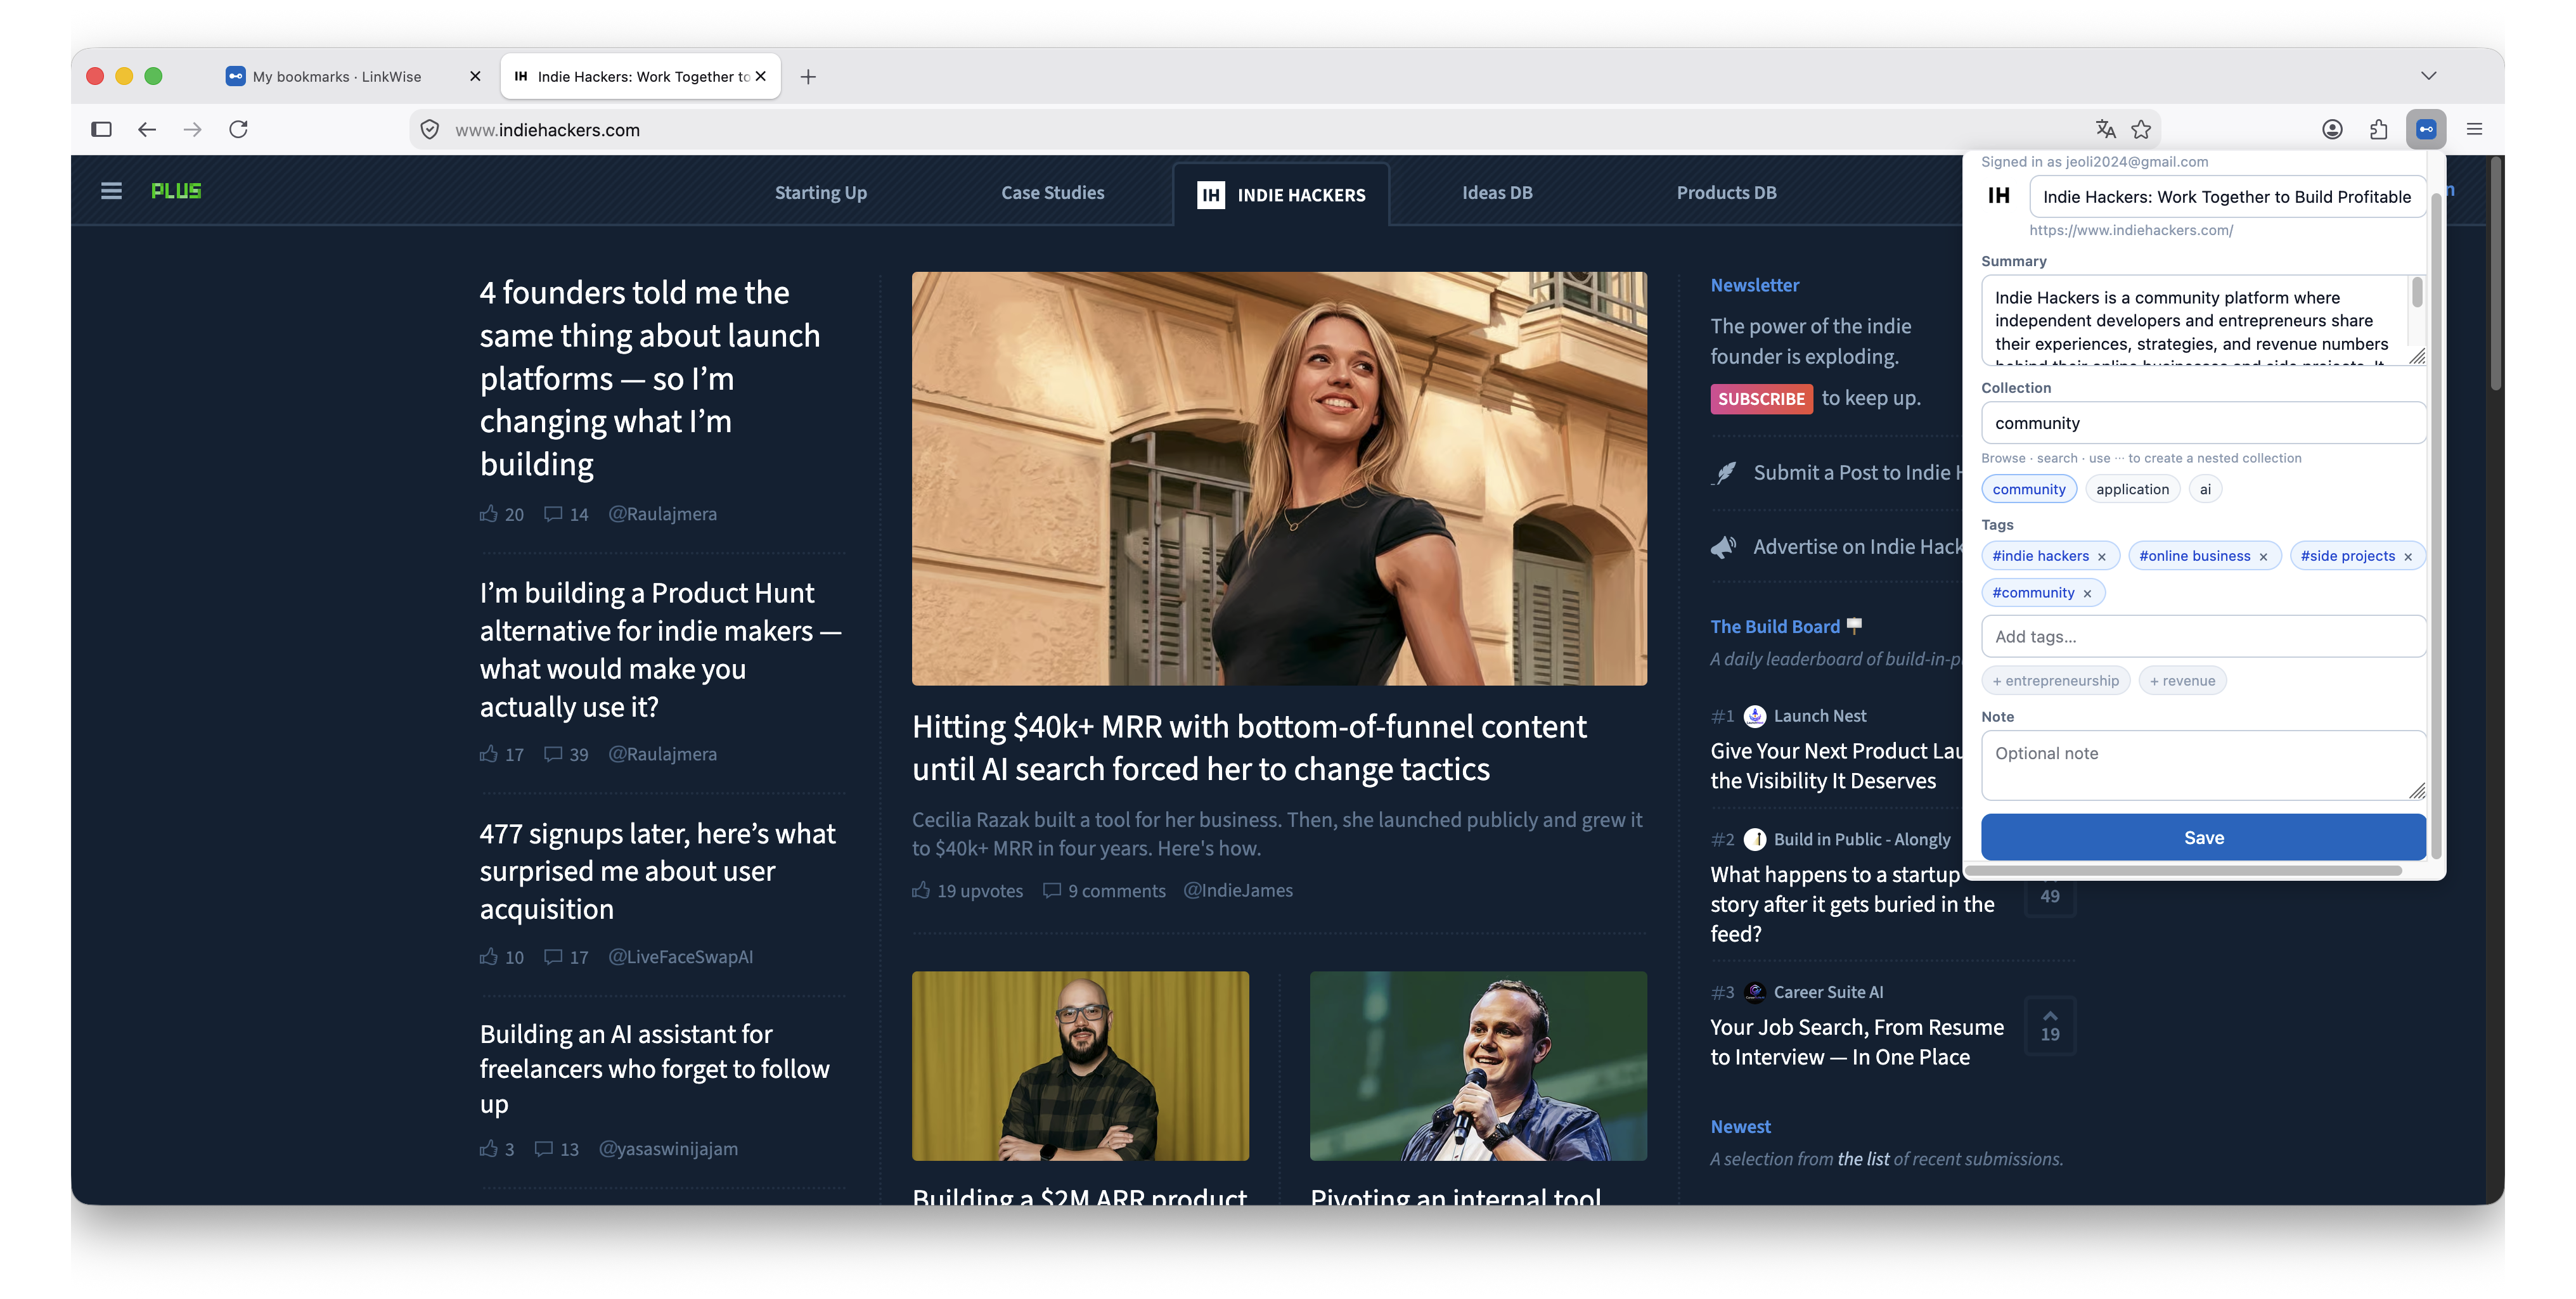Go back using the back arrow
Screen dimensions: 2576x1299
click(147, 129)
